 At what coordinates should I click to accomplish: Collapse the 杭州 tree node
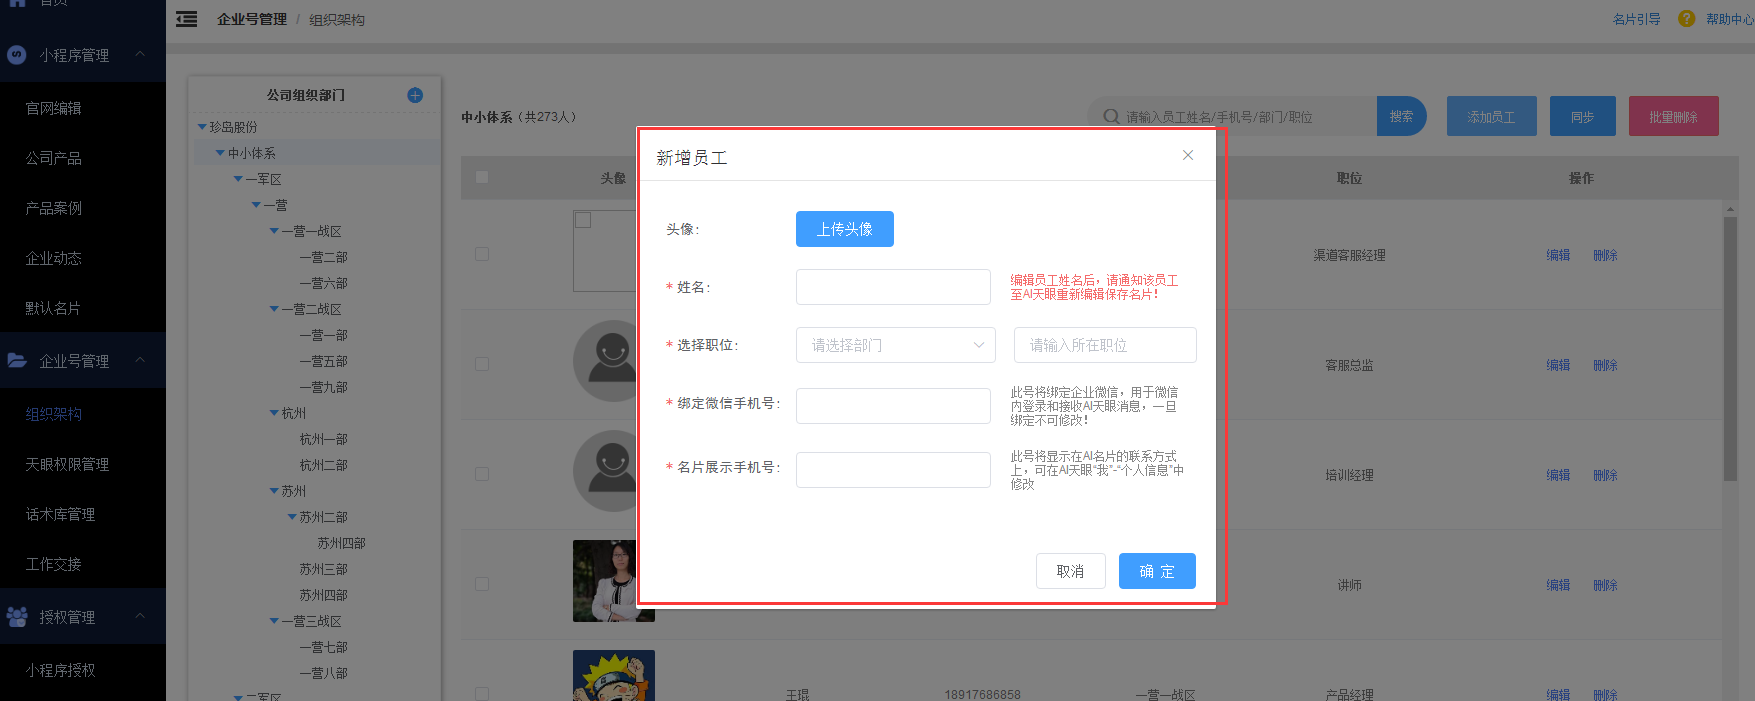(275, 413)
